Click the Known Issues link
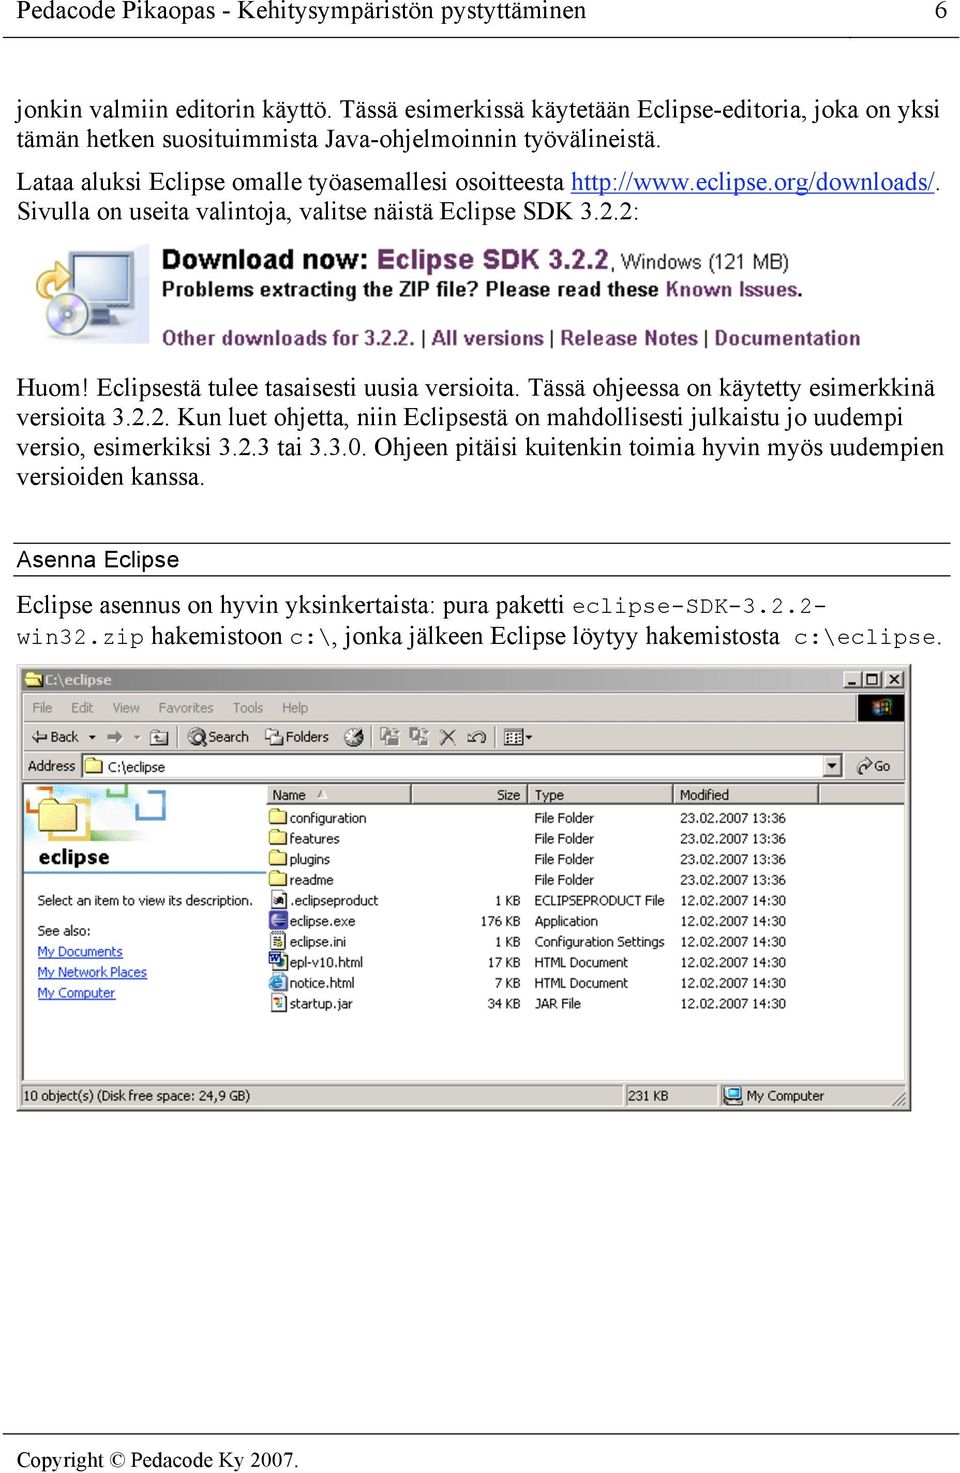960x1473 pixels. 733,290
